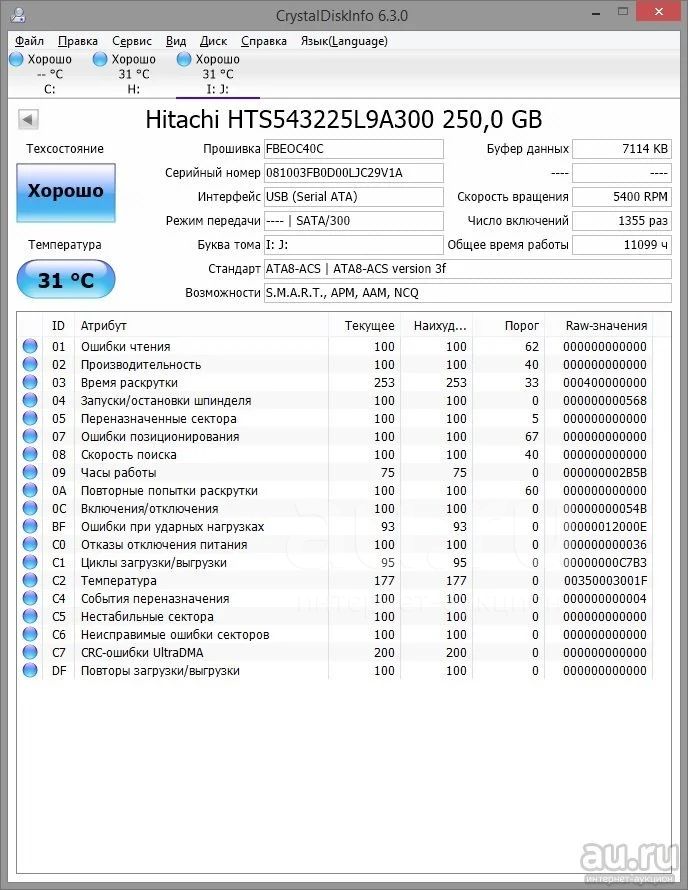Click the Буфер данных 7114 KB field

[622, 149]
